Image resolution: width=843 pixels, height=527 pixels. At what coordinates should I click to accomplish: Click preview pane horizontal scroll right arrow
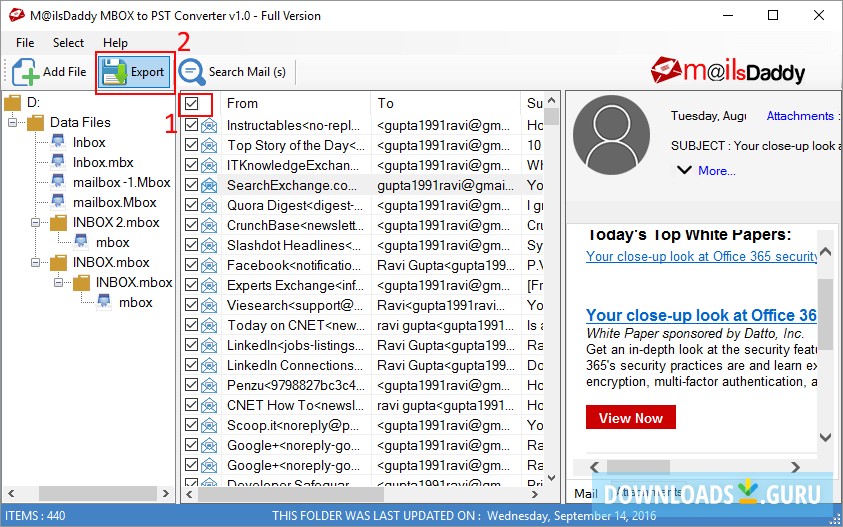[x=795, y=467]
